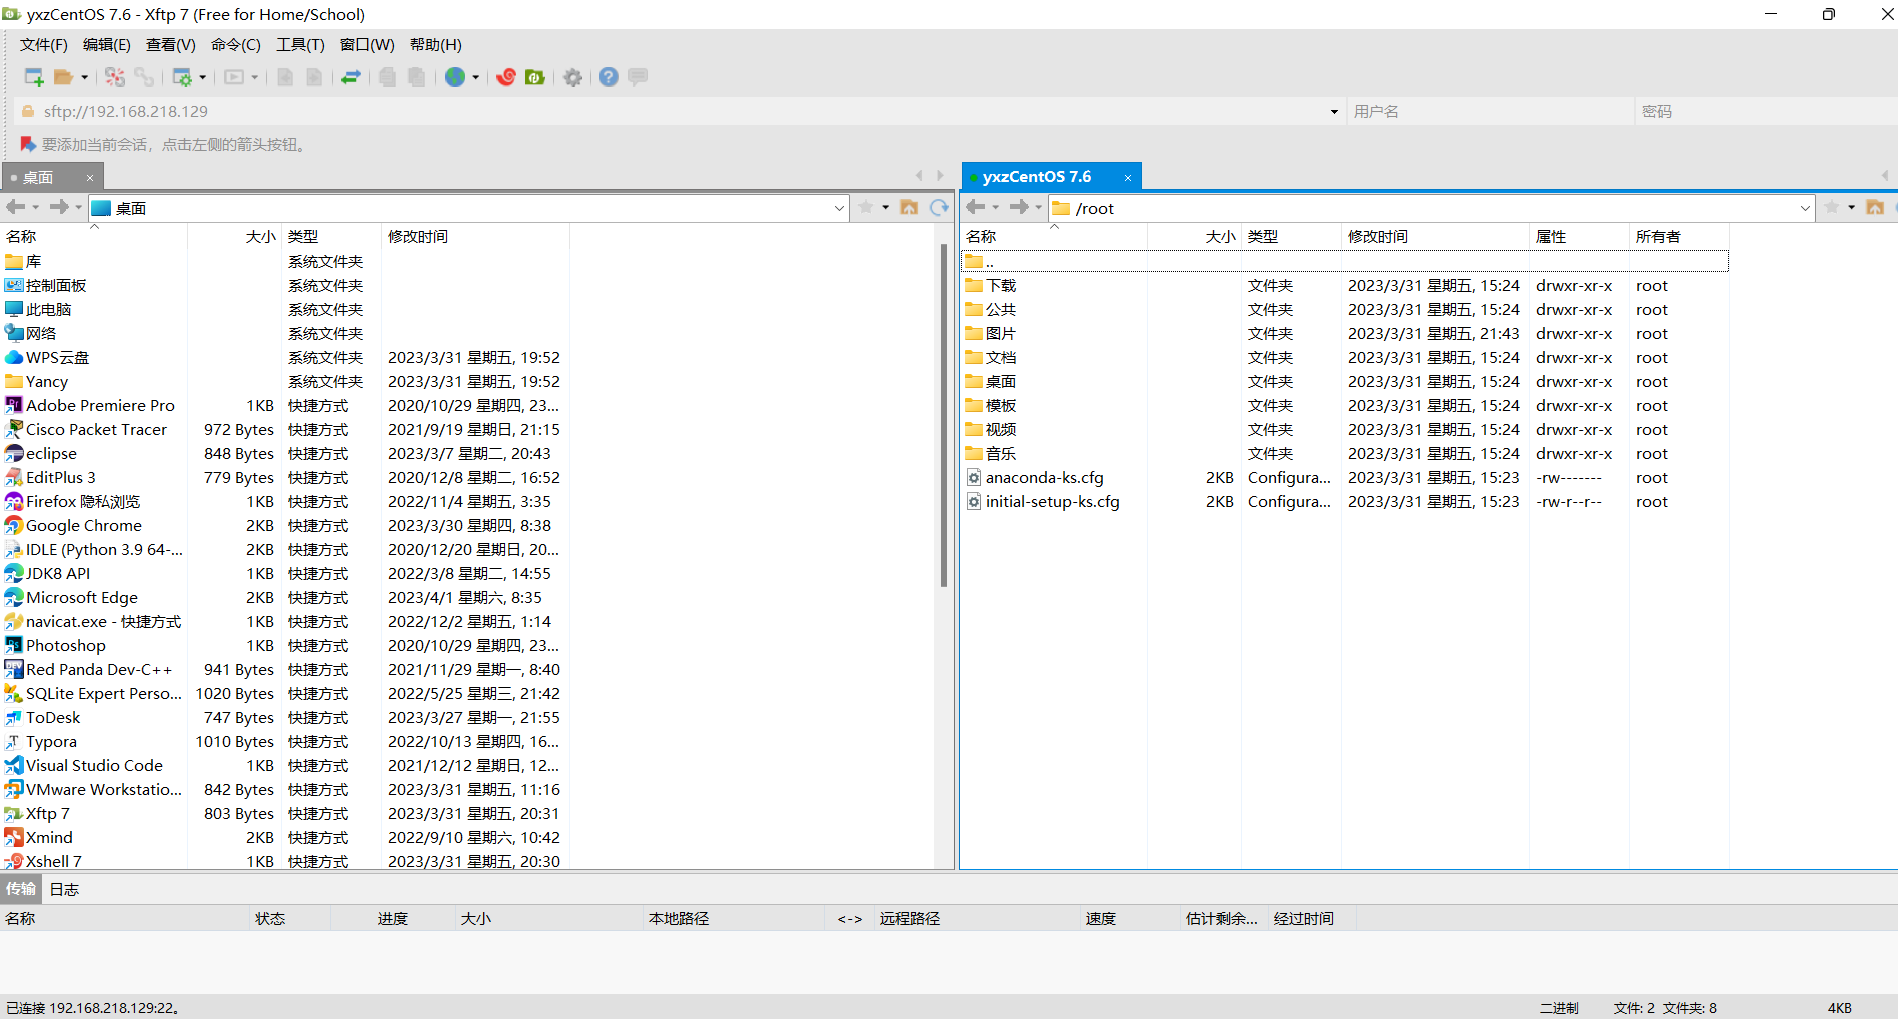The image size is (1898, 1019).
Task: Sort remote files by 修改时间 column
Action: (x=1435, y=236)
